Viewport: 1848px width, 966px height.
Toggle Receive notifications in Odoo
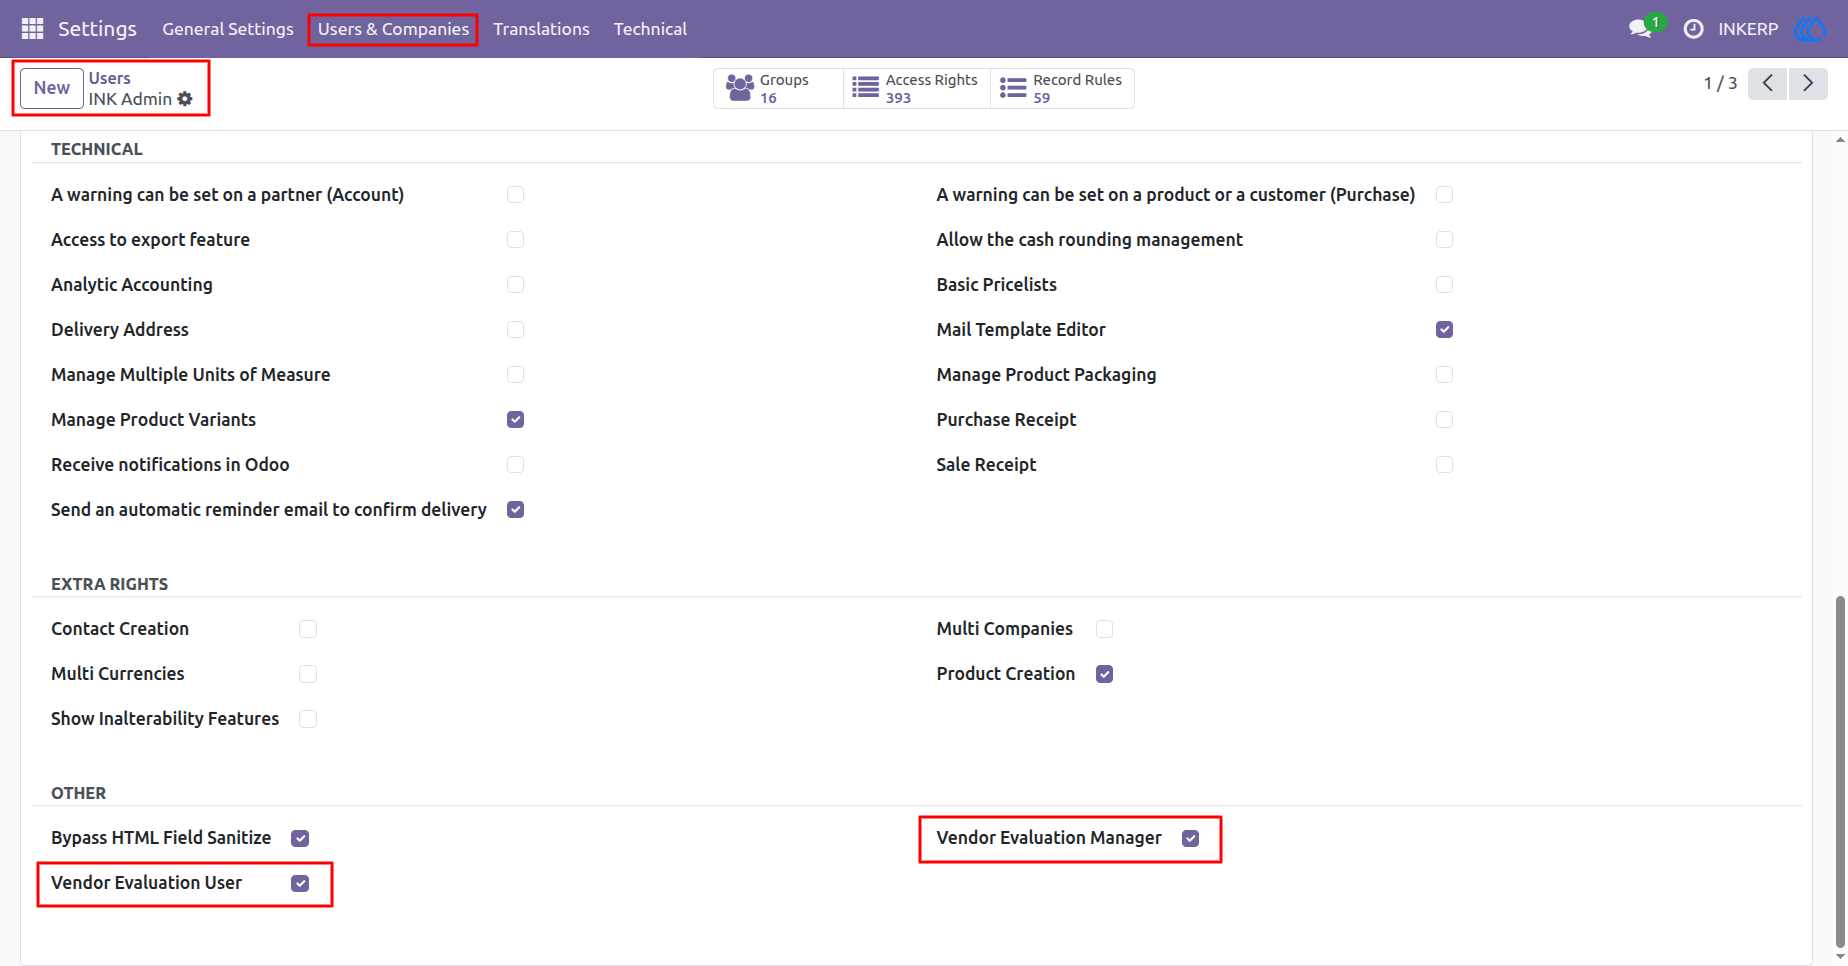pyautogui.click(x=515, y=465)
